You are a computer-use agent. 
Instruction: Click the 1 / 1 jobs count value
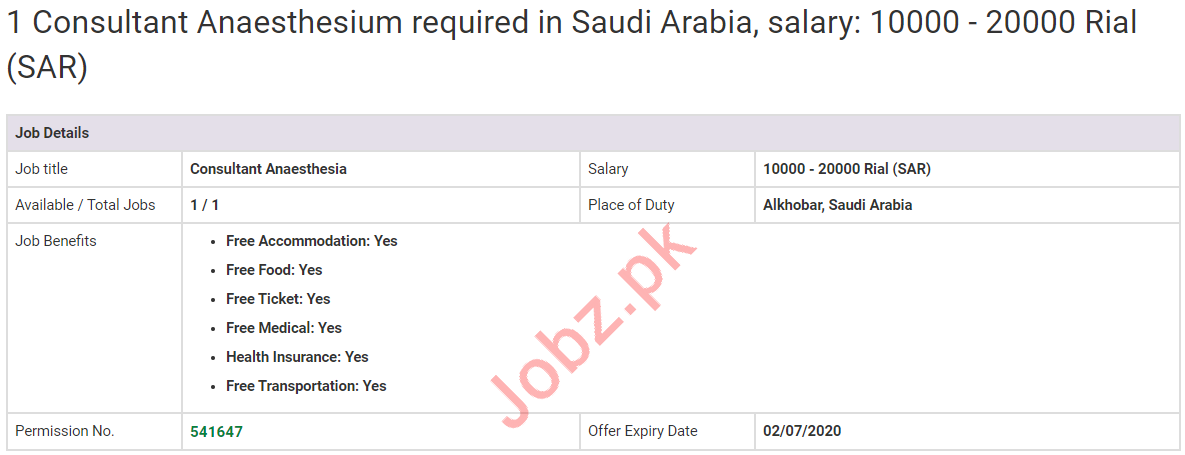pyautogui.click(x=204, y=205)
